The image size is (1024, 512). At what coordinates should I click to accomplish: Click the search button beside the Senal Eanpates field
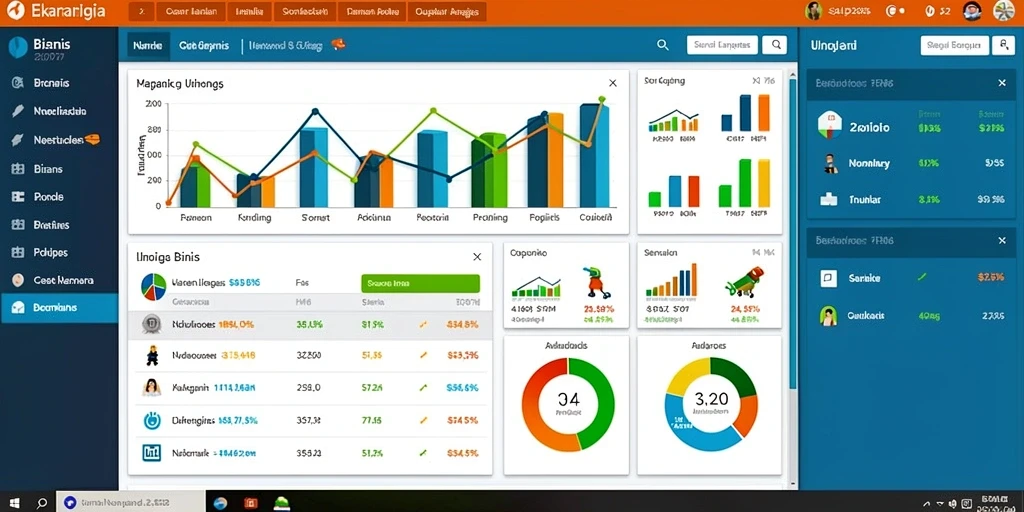coord(775,45)
